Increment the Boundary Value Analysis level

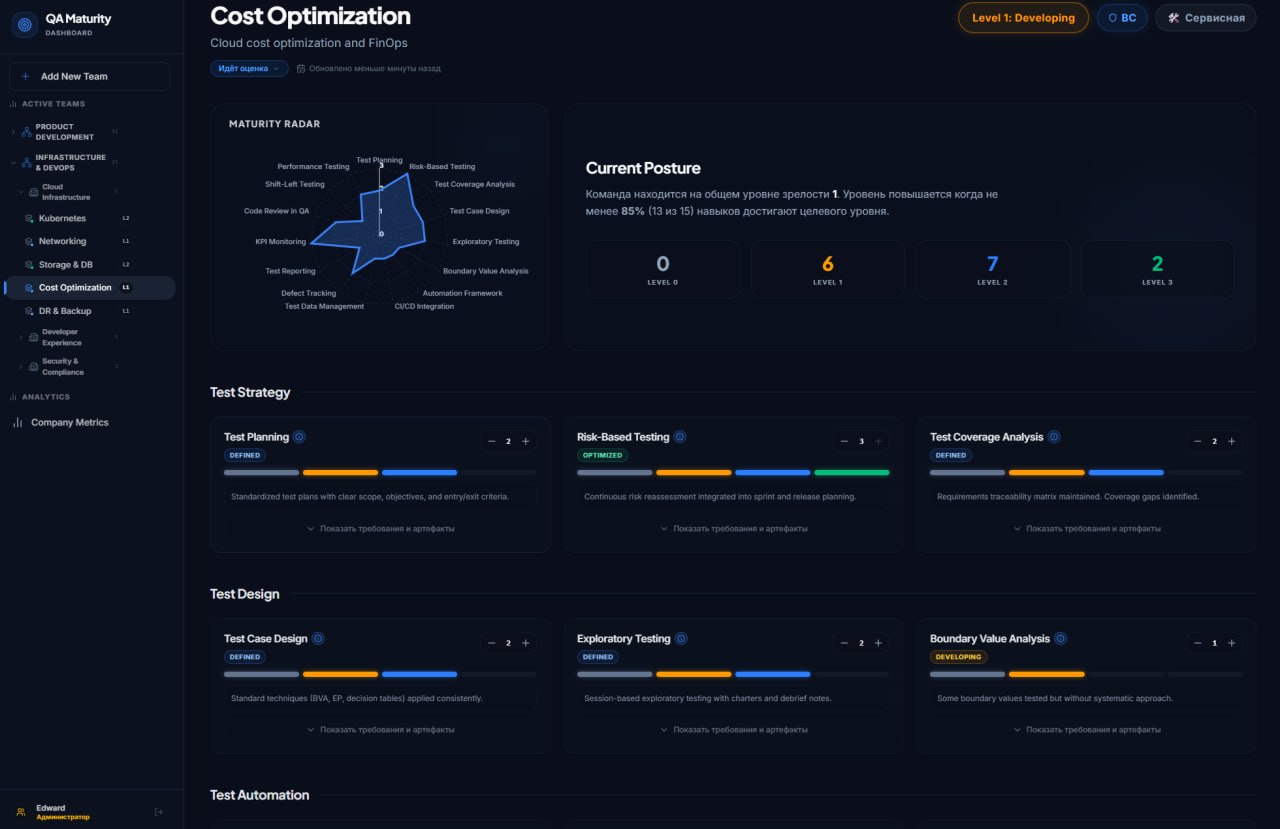tap(1232, 643)
